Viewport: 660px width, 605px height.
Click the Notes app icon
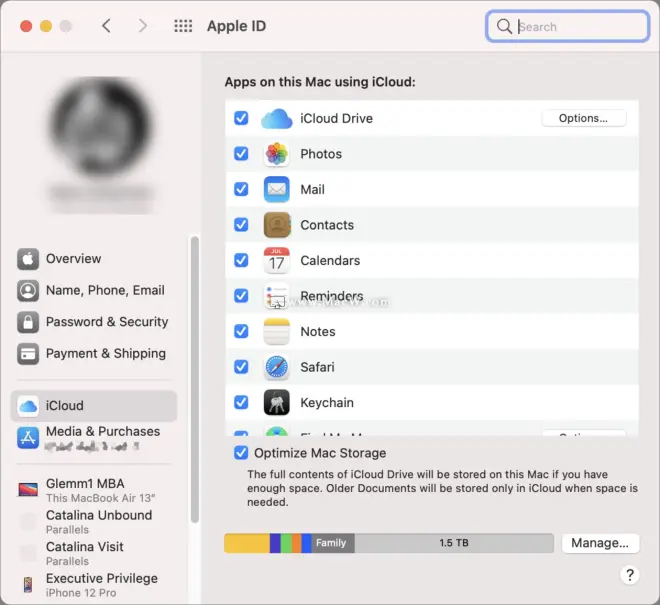tap(277, 331)
